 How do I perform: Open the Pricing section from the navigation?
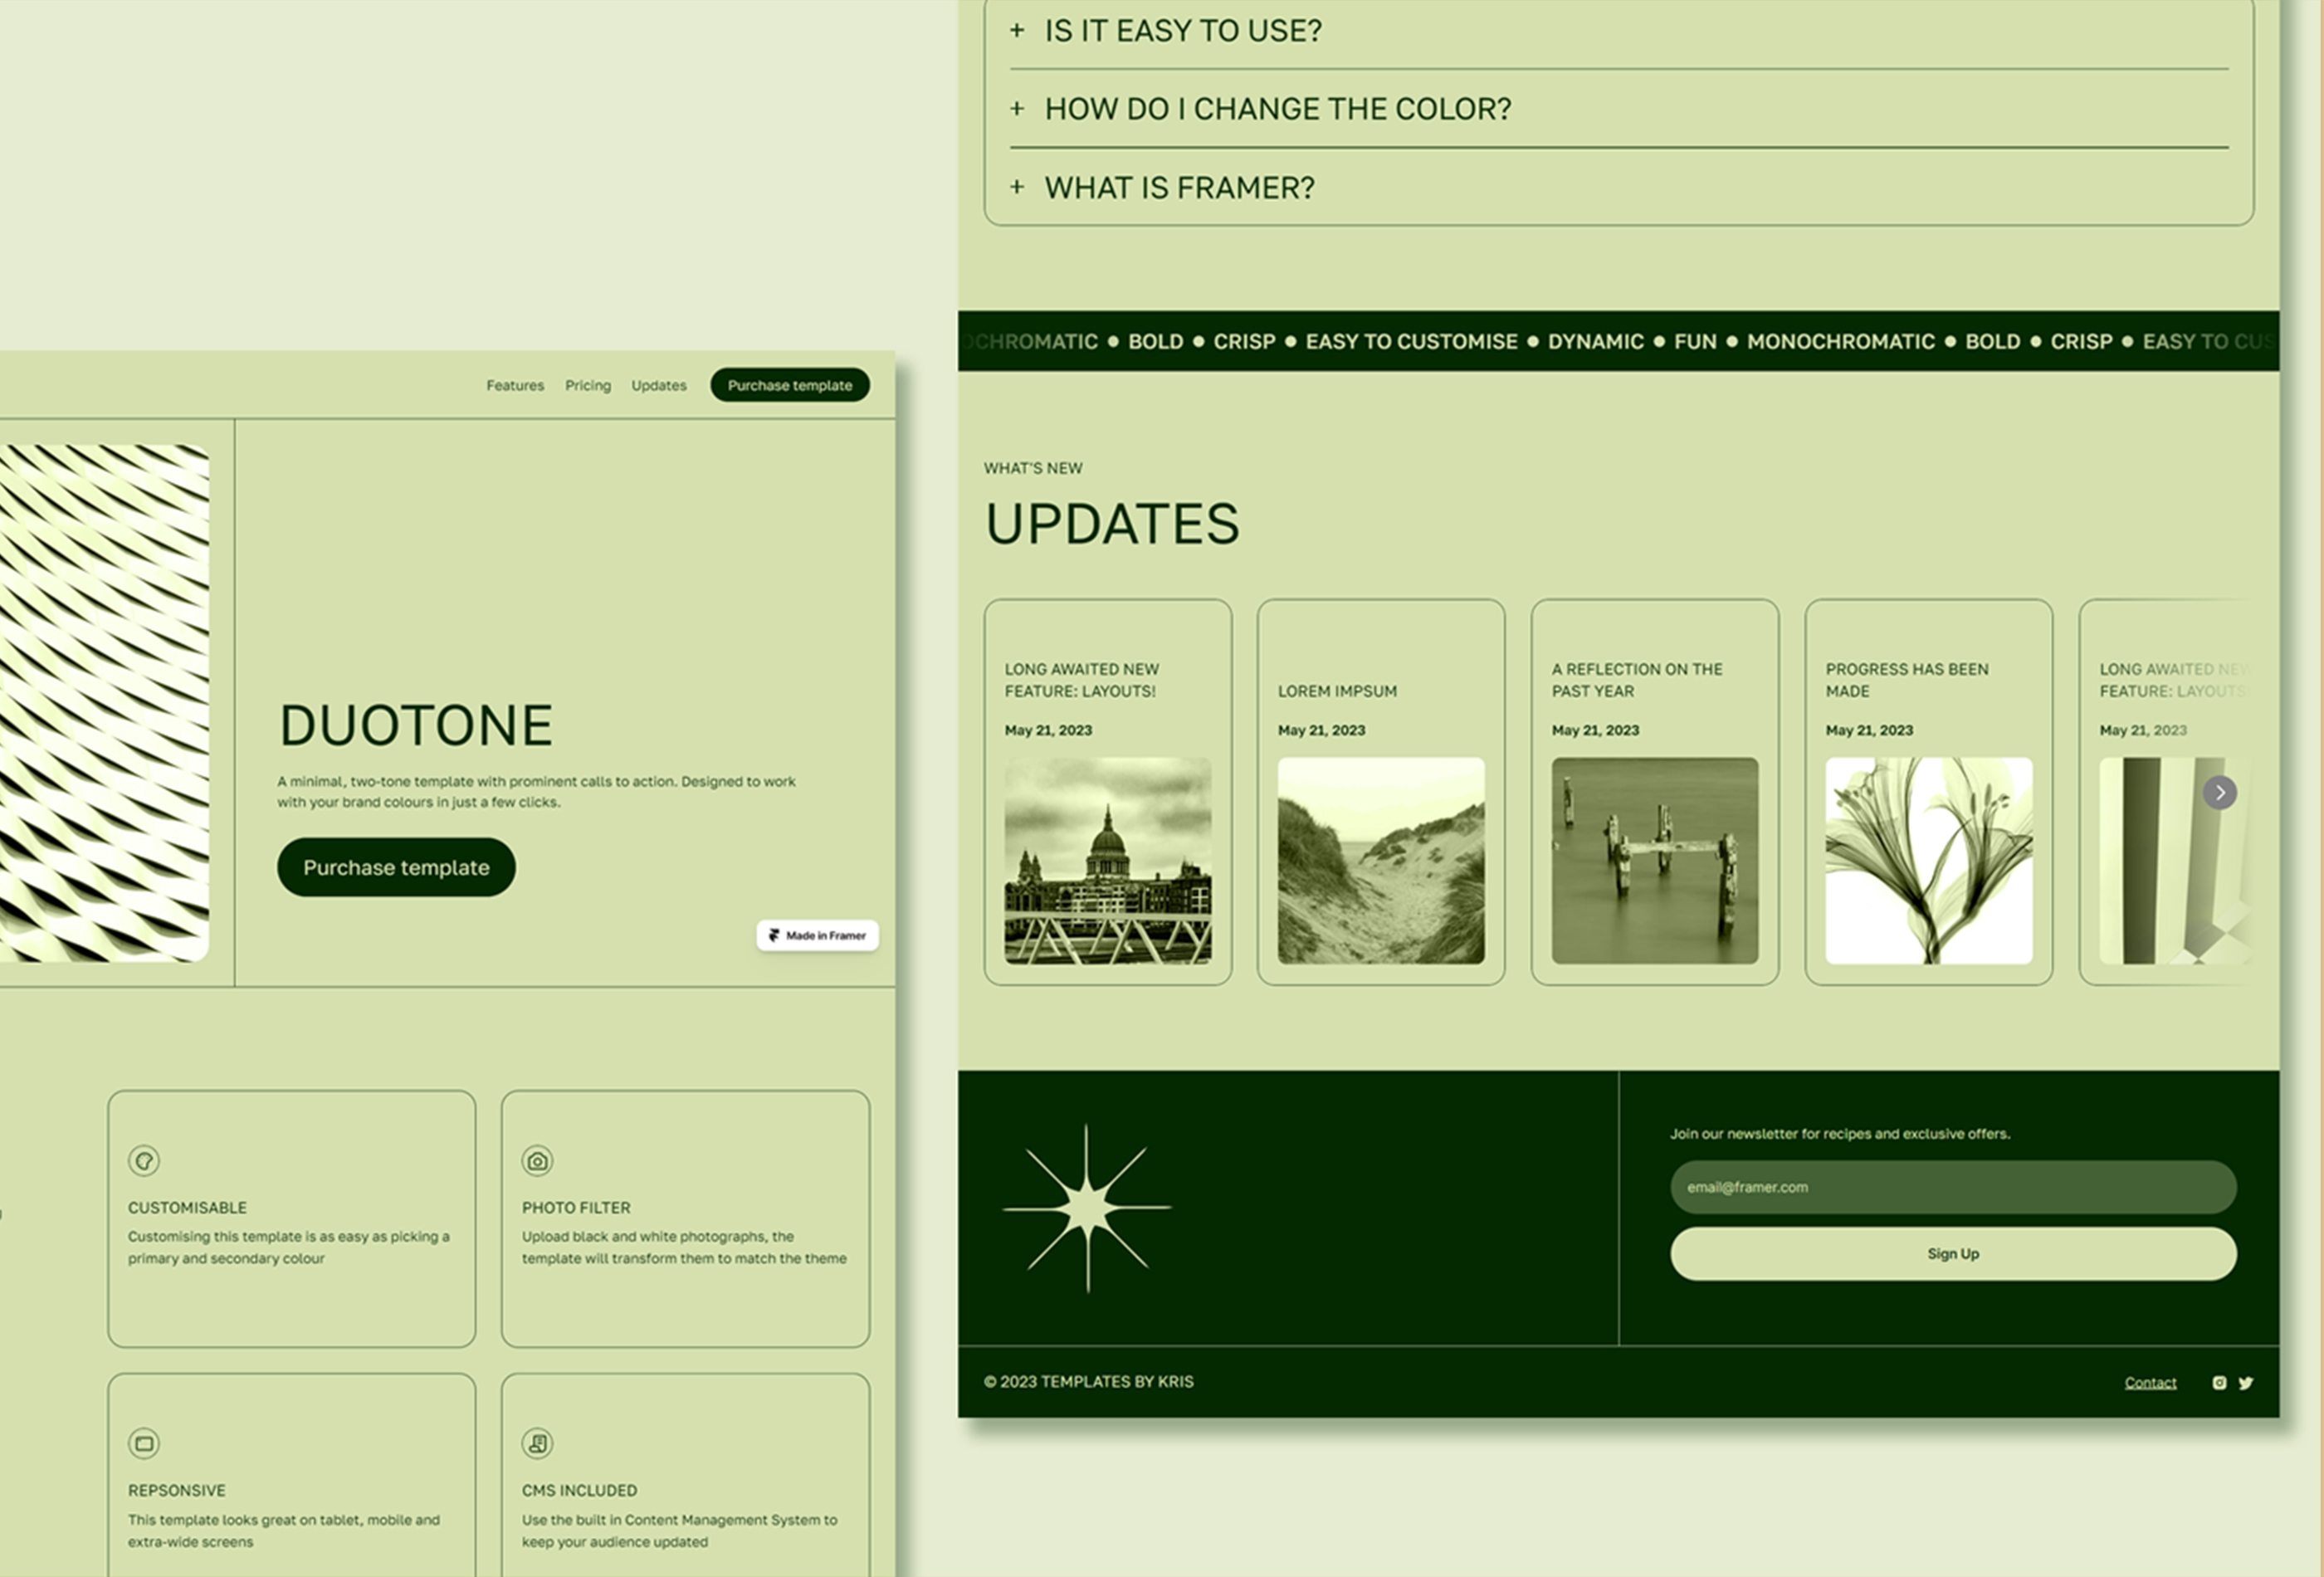tap(587, 385)
